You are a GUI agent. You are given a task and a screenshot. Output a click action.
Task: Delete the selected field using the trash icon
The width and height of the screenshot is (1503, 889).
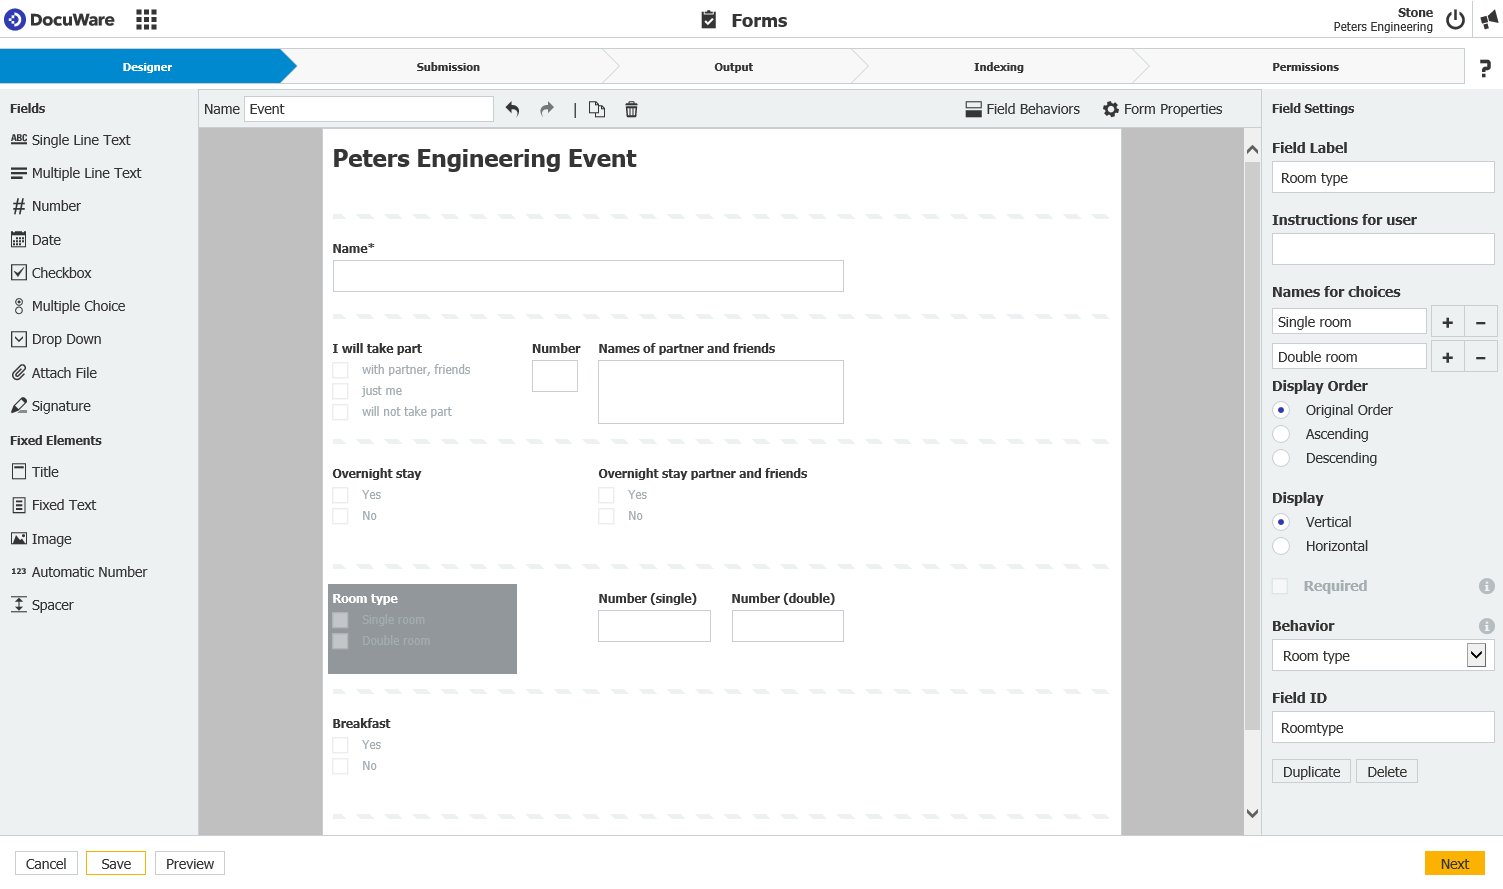pyautogui.click(x=631, y=109)
